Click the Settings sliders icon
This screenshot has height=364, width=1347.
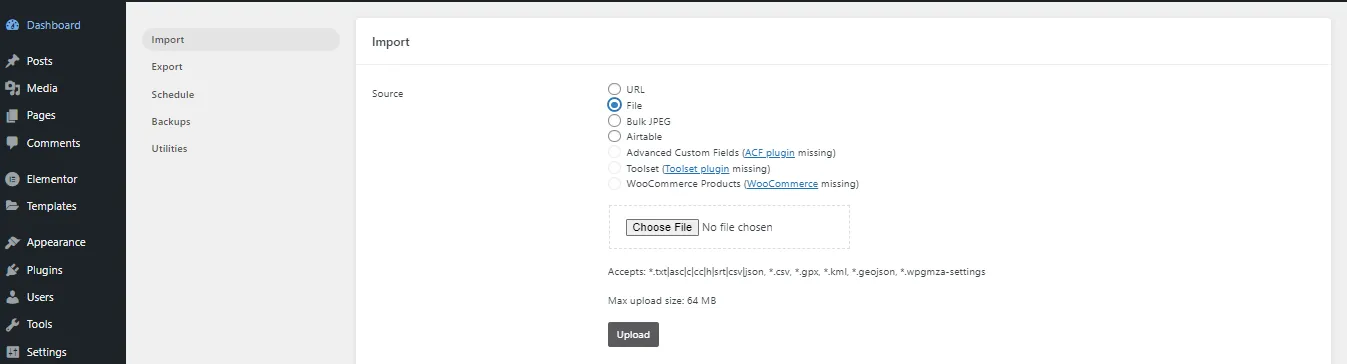pyautogui.click(x=12, y=352)
